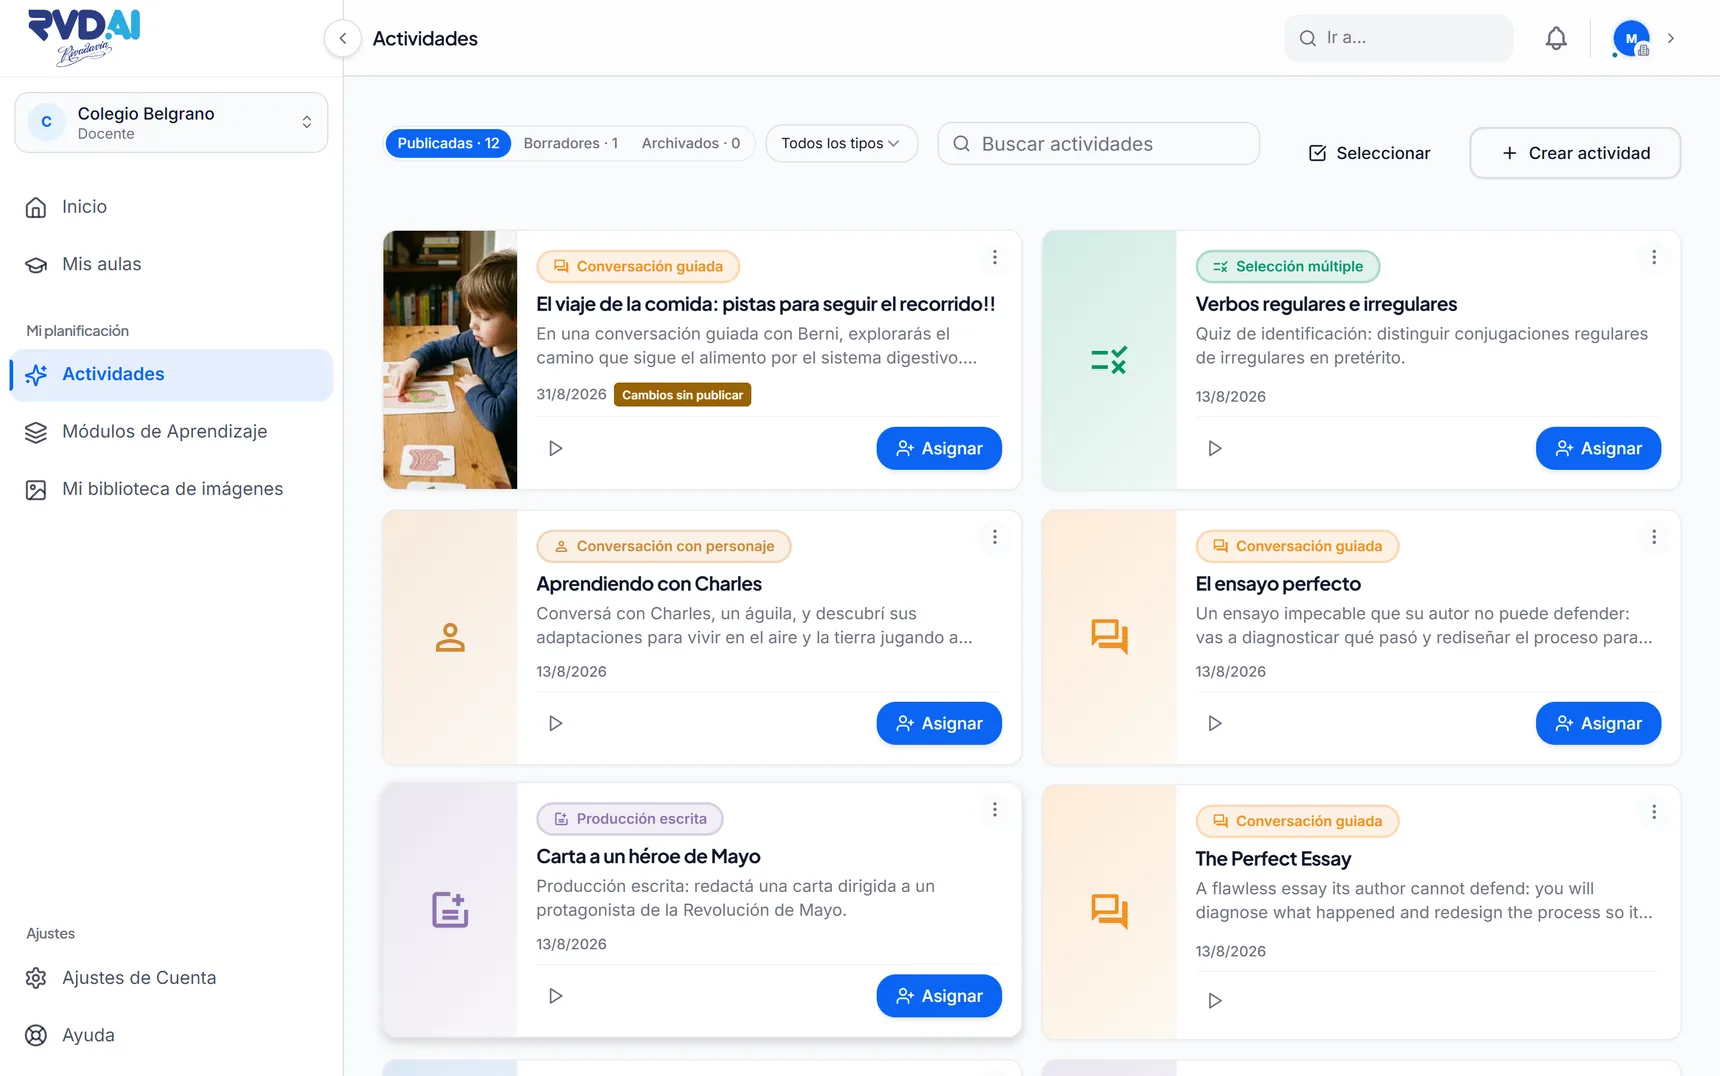1720x1076 pixels.
Task: Click the RVDAI logo
Action: pos(84,37)
